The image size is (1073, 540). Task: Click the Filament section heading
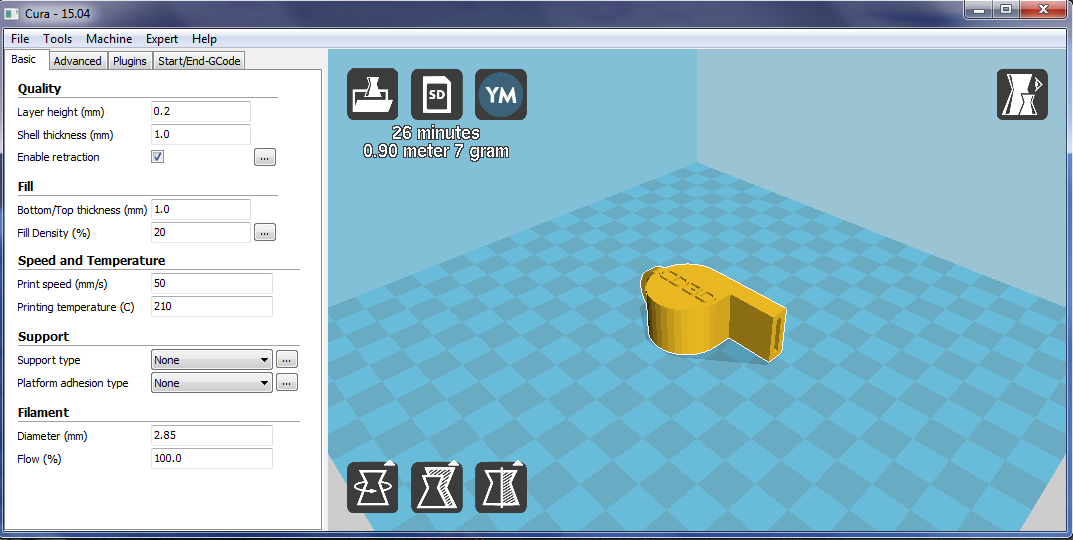tap(43, 413)
